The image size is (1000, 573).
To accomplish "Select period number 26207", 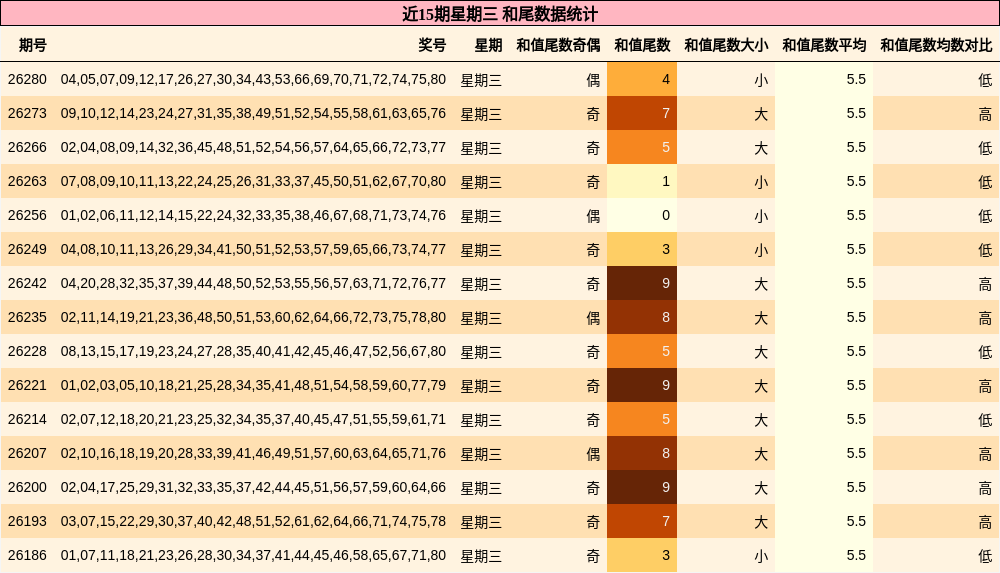I will click(x=27, y=453).
